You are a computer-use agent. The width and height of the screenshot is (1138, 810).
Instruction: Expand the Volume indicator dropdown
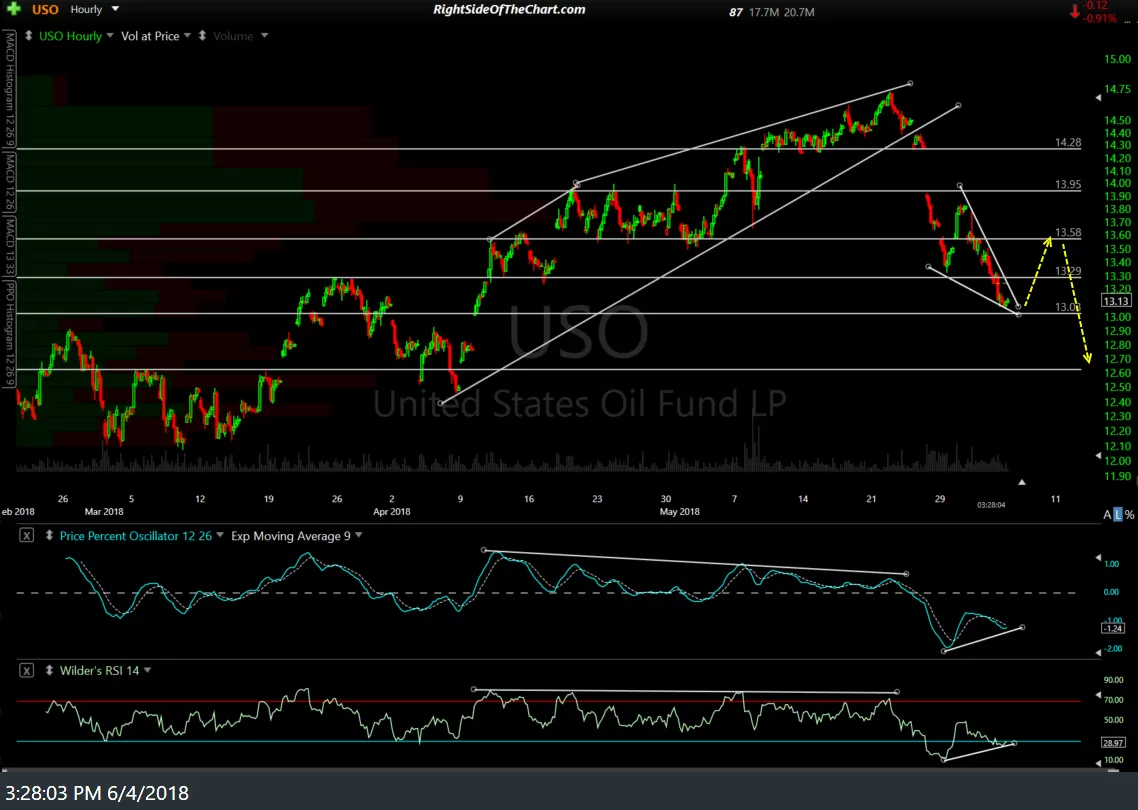click(264, 36)
